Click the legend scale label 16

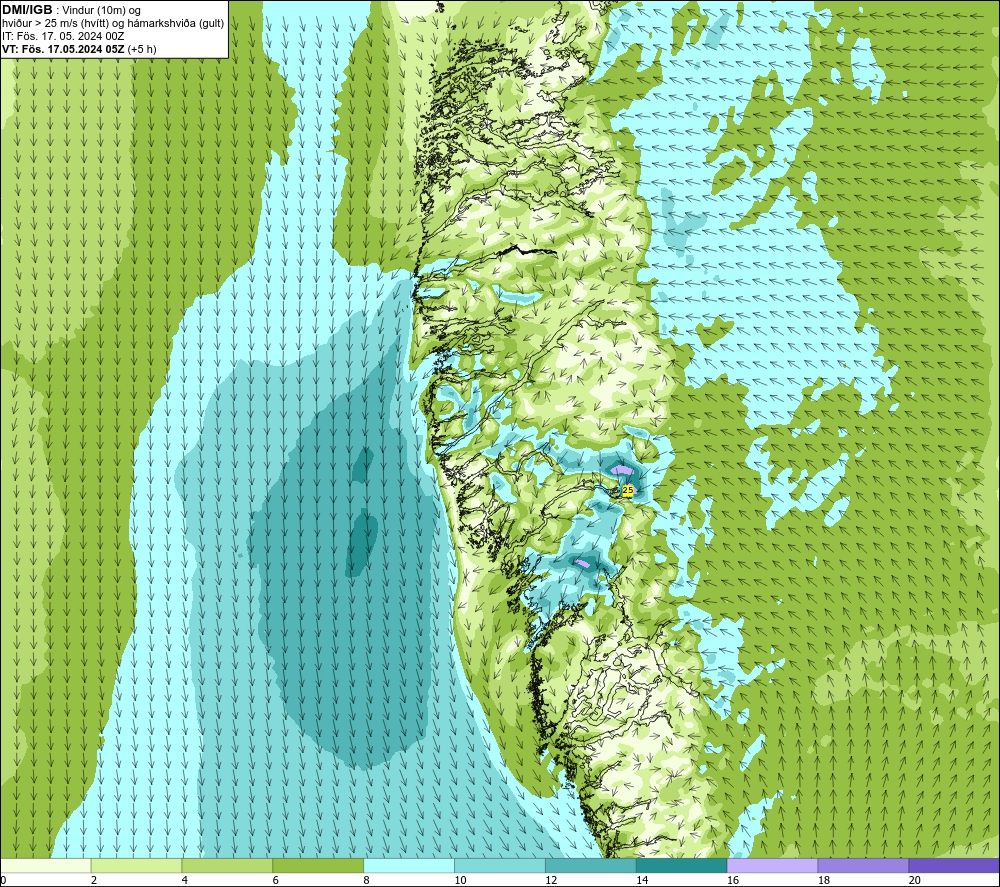coord(733,880)
